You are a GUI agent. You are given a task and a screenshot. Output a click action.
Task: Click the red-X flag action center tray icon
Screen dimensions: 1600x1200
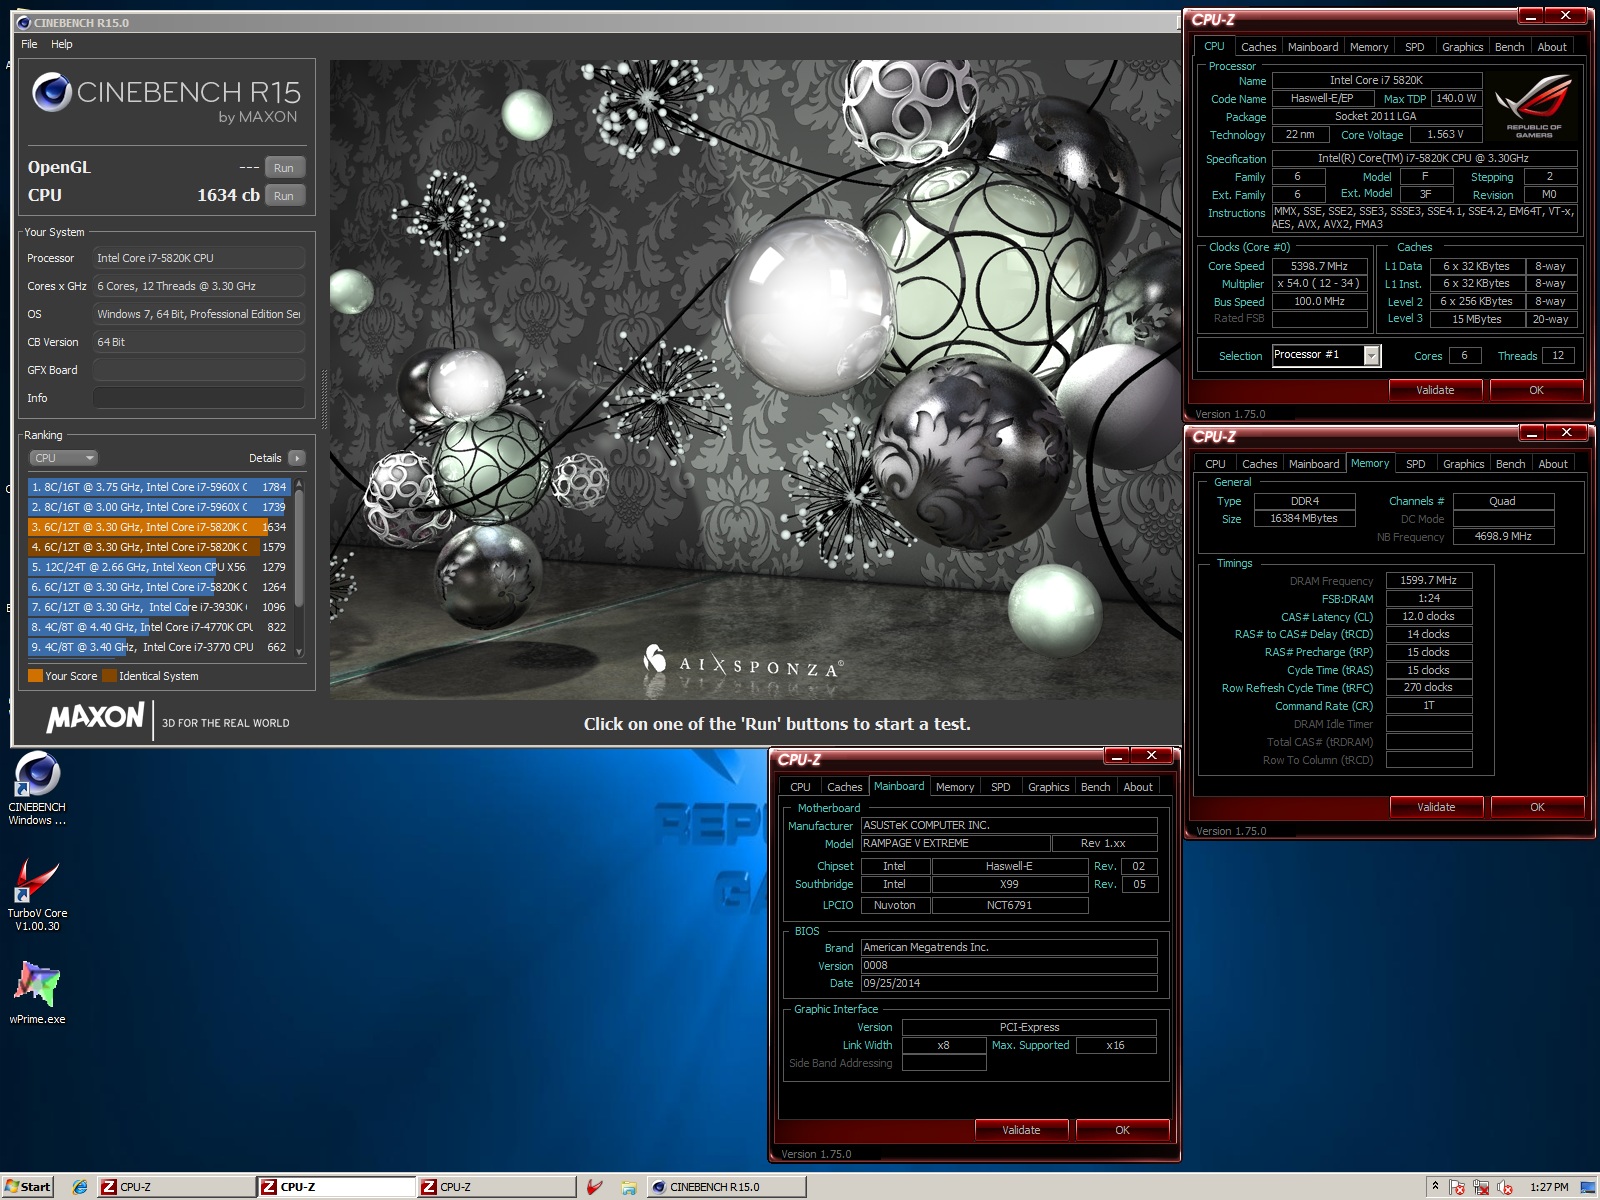click(1457, 1187)
